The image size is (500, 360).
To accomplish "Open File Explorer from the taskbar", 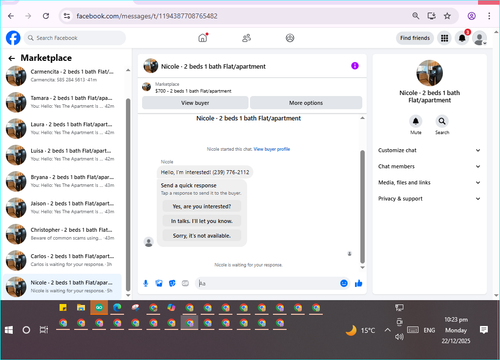I will (x=81, y=308).
